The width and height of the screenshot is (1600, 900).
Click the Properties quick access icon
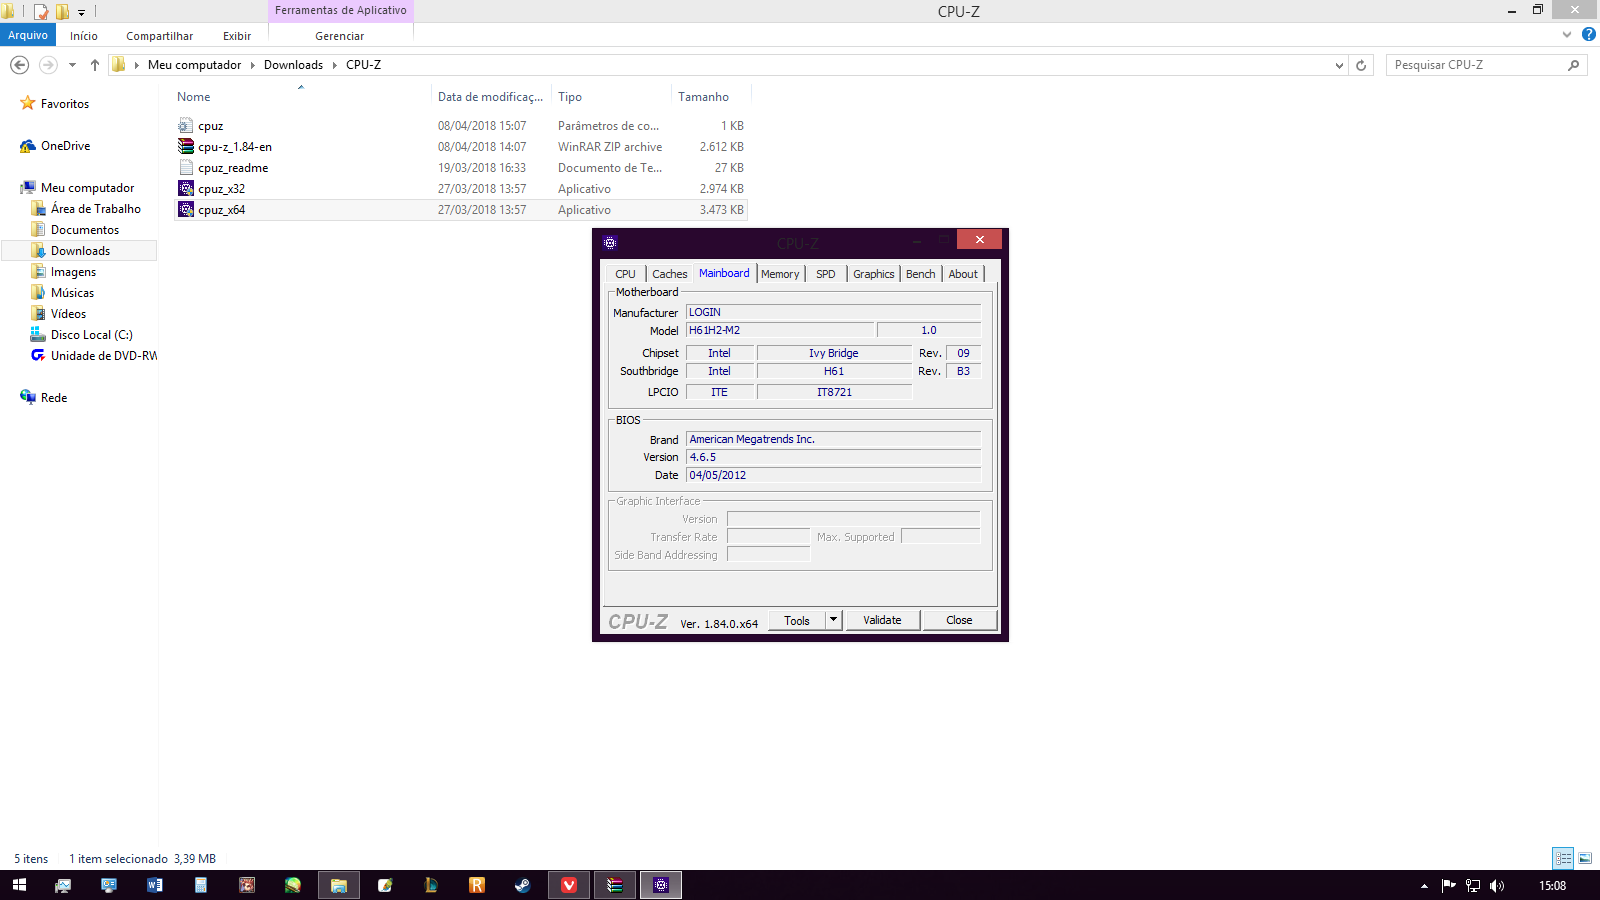pyautogui.click(x=41, y=12)
